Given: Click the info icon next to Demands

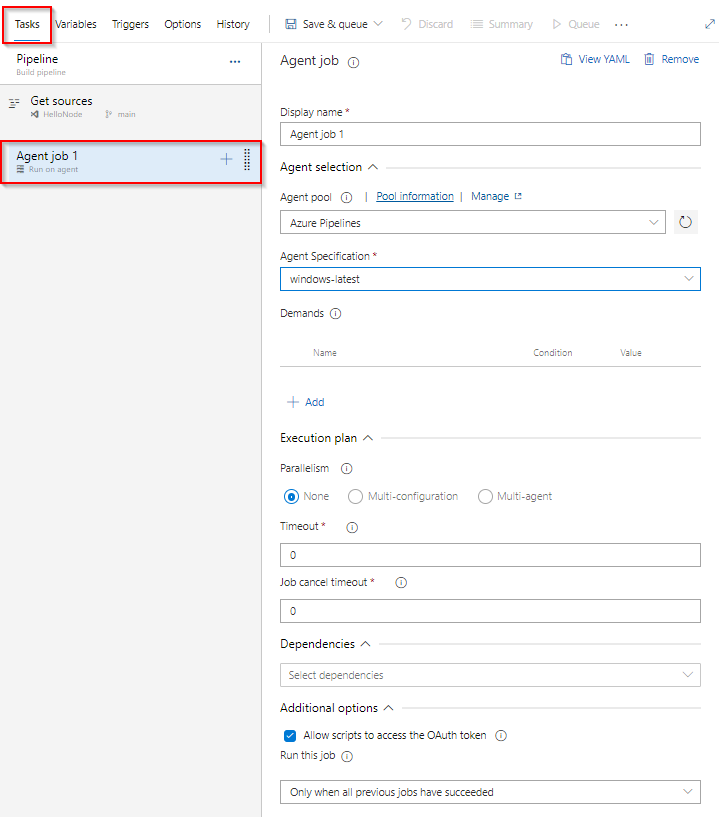Looking at the screenshot, I should (x=335, y=313).
